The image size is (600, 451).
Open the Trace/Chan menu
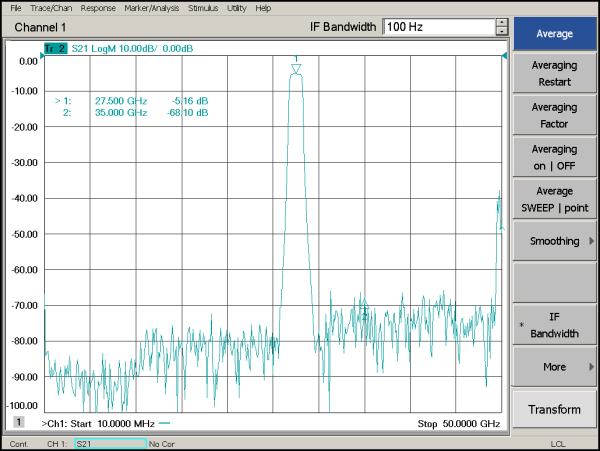point(51,8)
